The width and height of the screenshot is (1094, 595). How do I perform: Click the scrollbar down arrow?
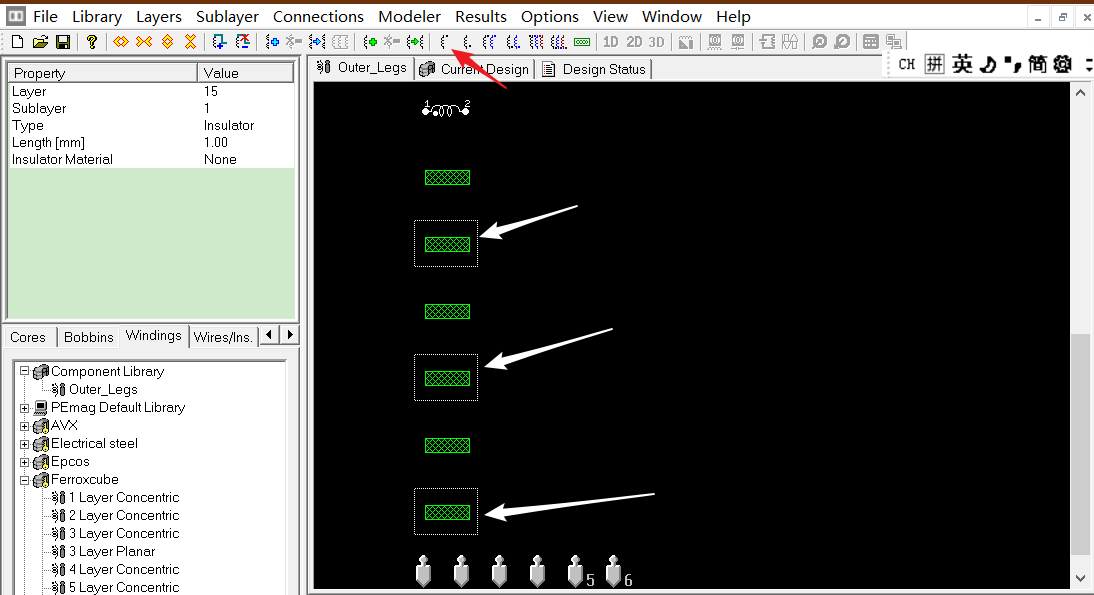coord(1081,578)
